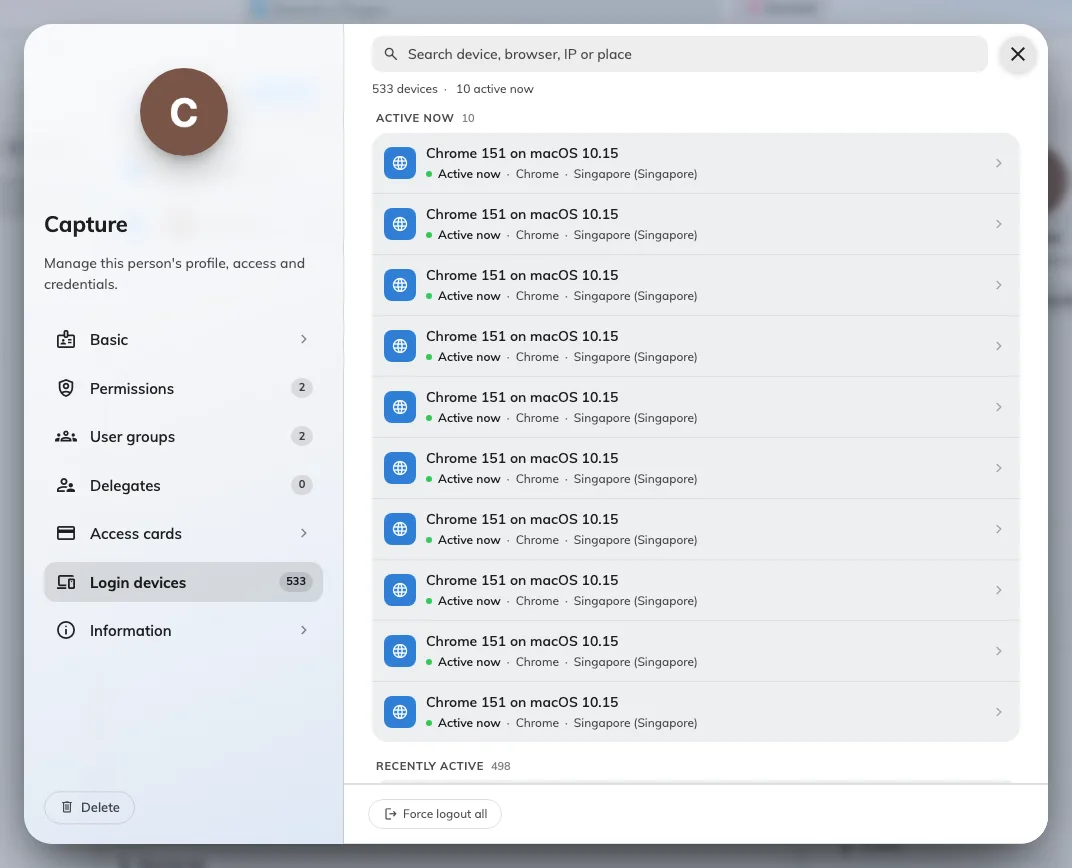Click the Login devices monitor icon

(66, 582)
